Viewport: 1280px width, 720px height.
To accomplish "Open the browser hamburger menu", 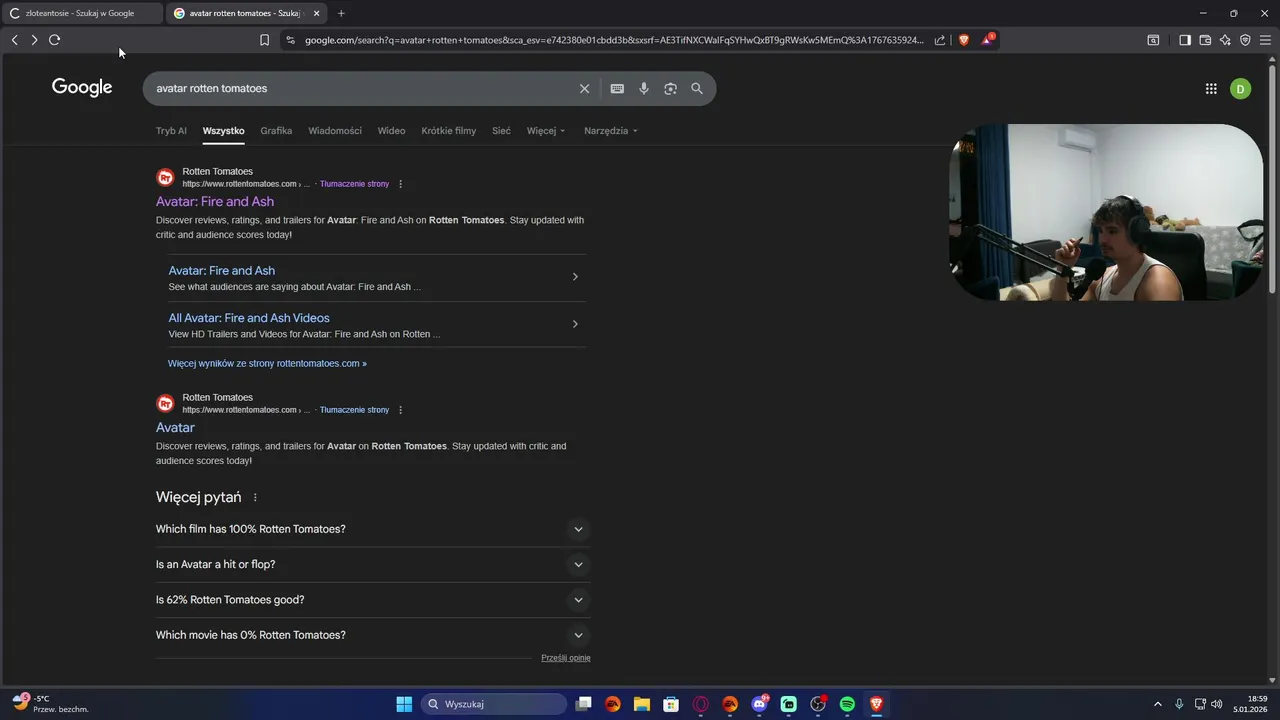I will 1265,40.
